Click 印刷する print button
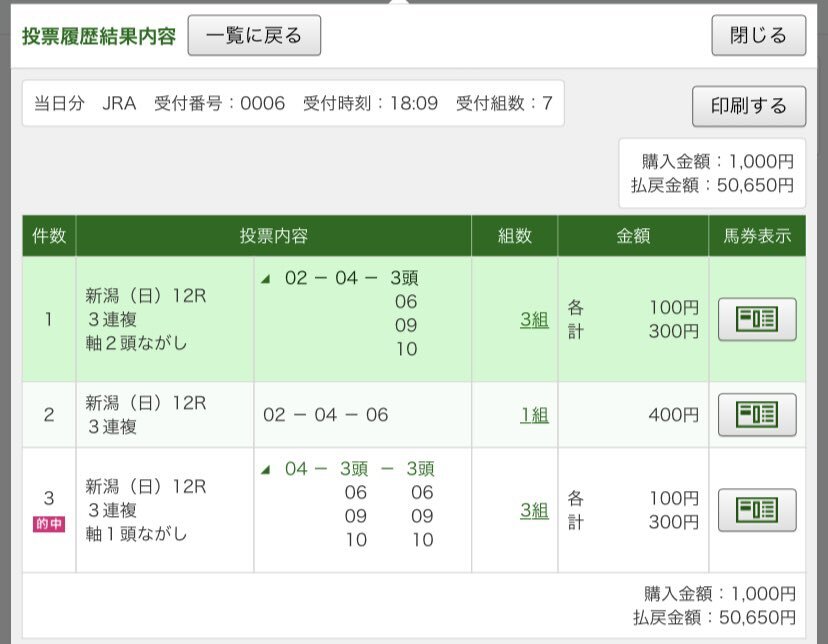The image size is (828, 644). pos(749,106)
